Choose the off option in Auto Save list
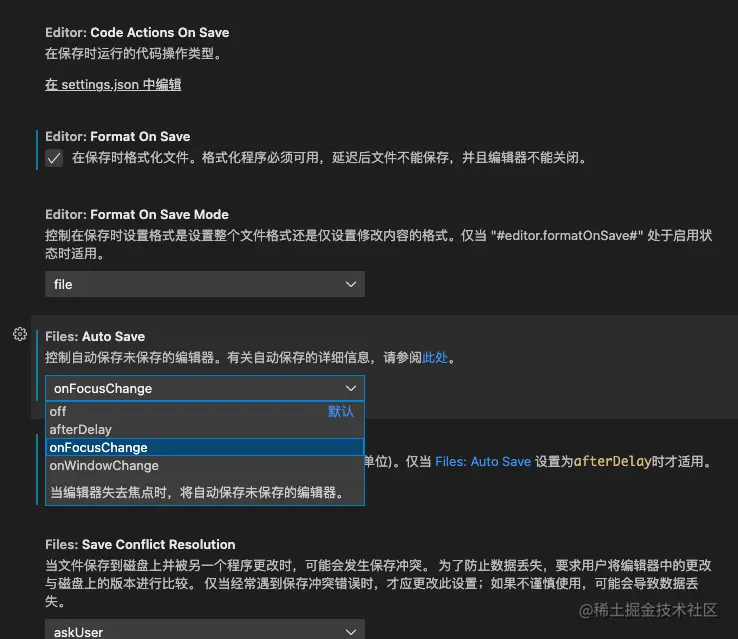 pyautogui.click(x=205, y=411)
